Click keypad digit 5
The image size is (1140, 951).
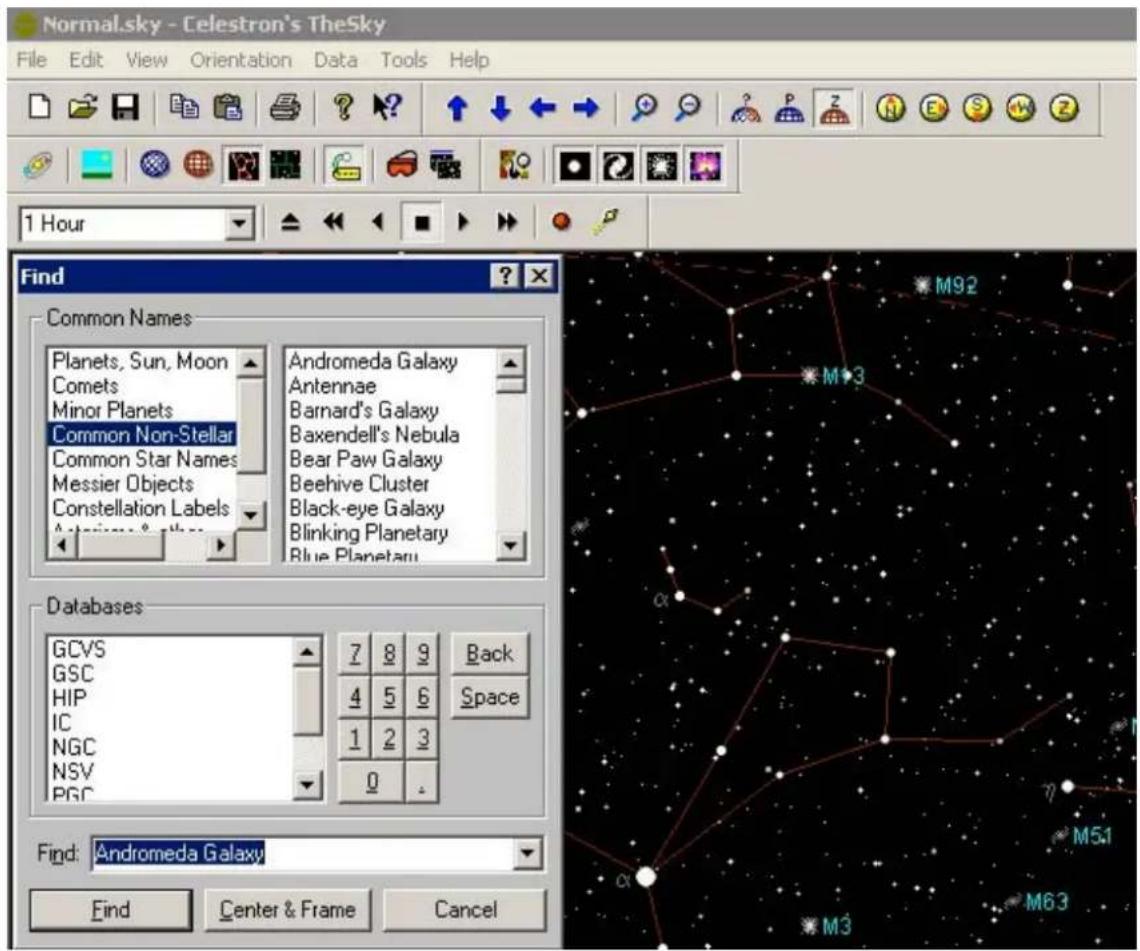[x=389, y=697]
